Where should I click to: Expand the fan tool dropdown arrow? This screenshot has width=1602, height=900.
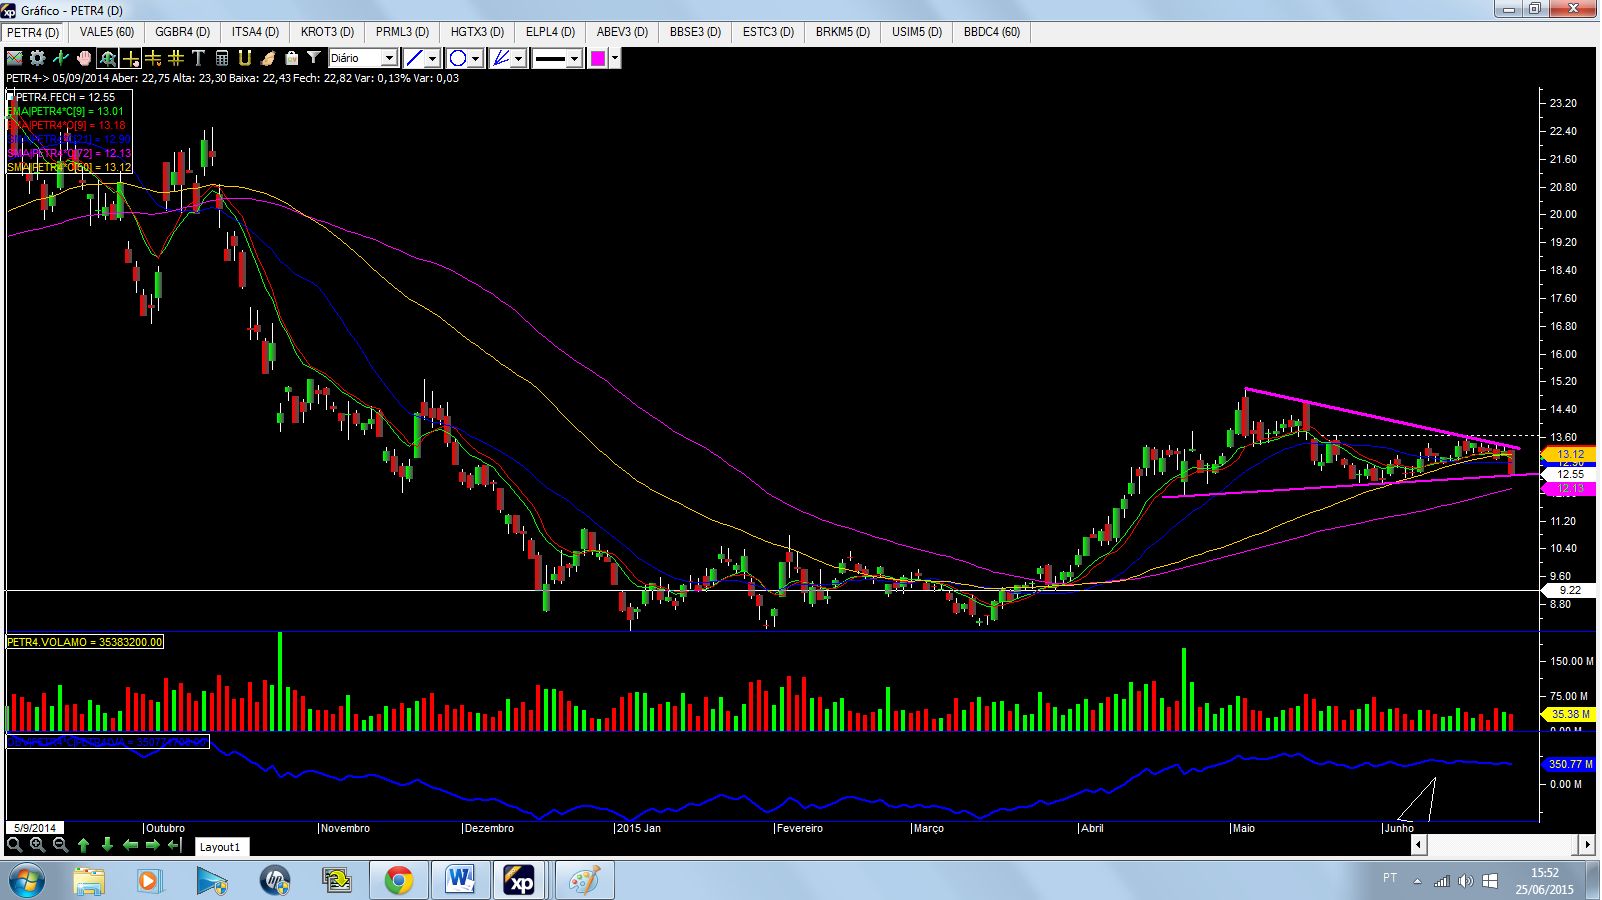click(519, 58)
